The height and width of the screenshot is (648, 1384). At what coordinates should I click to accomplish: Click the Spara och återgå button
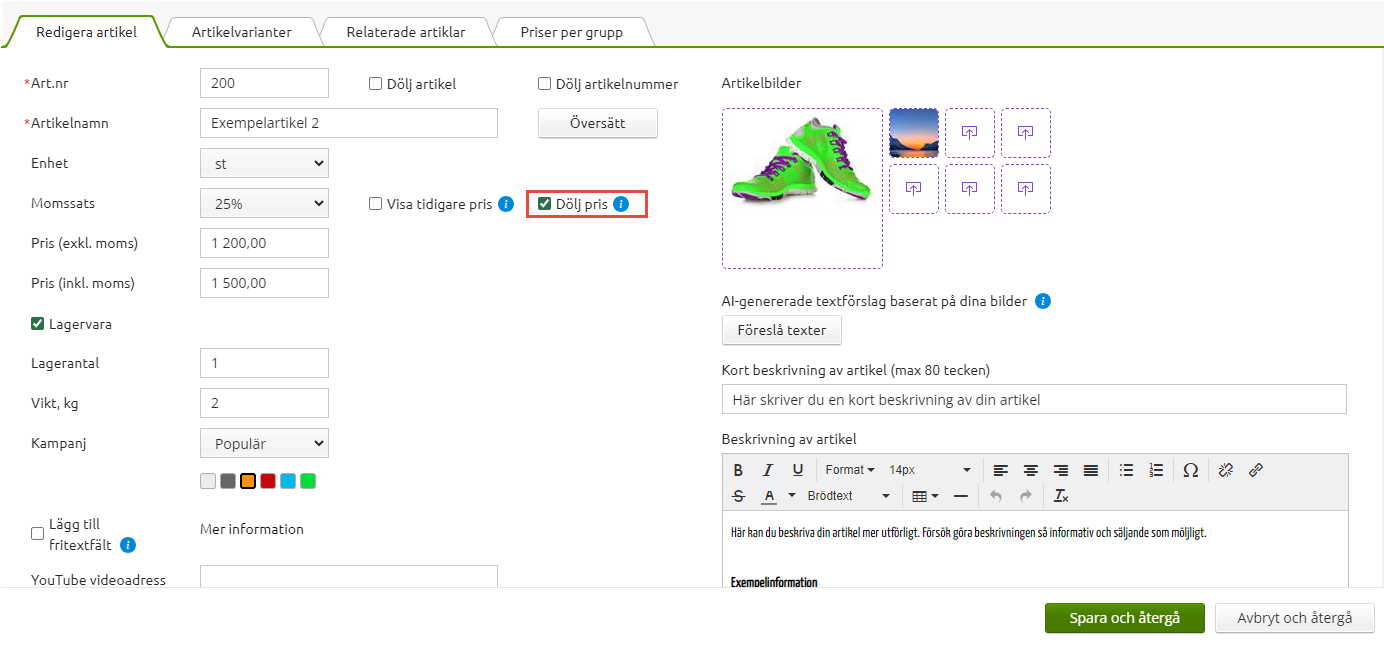click(1124, 618)
